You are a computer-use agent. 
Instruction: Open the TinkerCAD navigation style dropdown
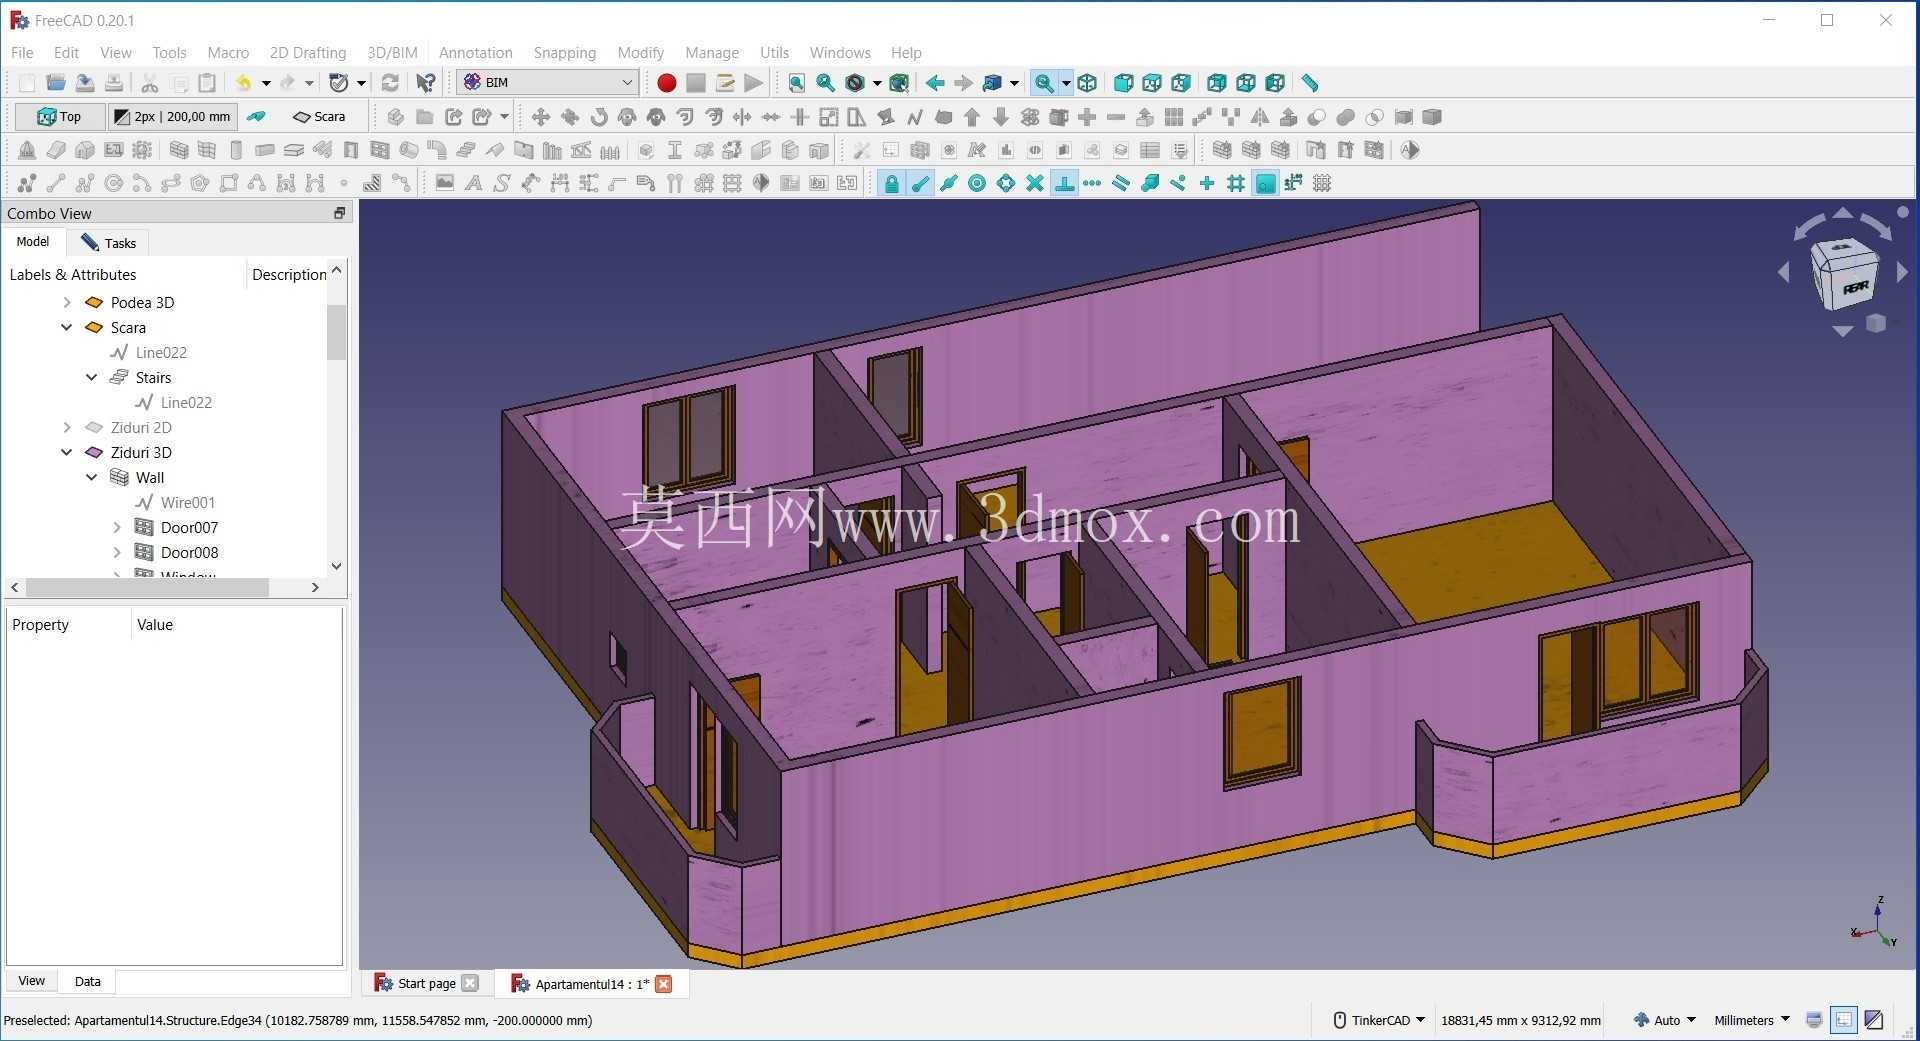click(x=1379, y=1020)
